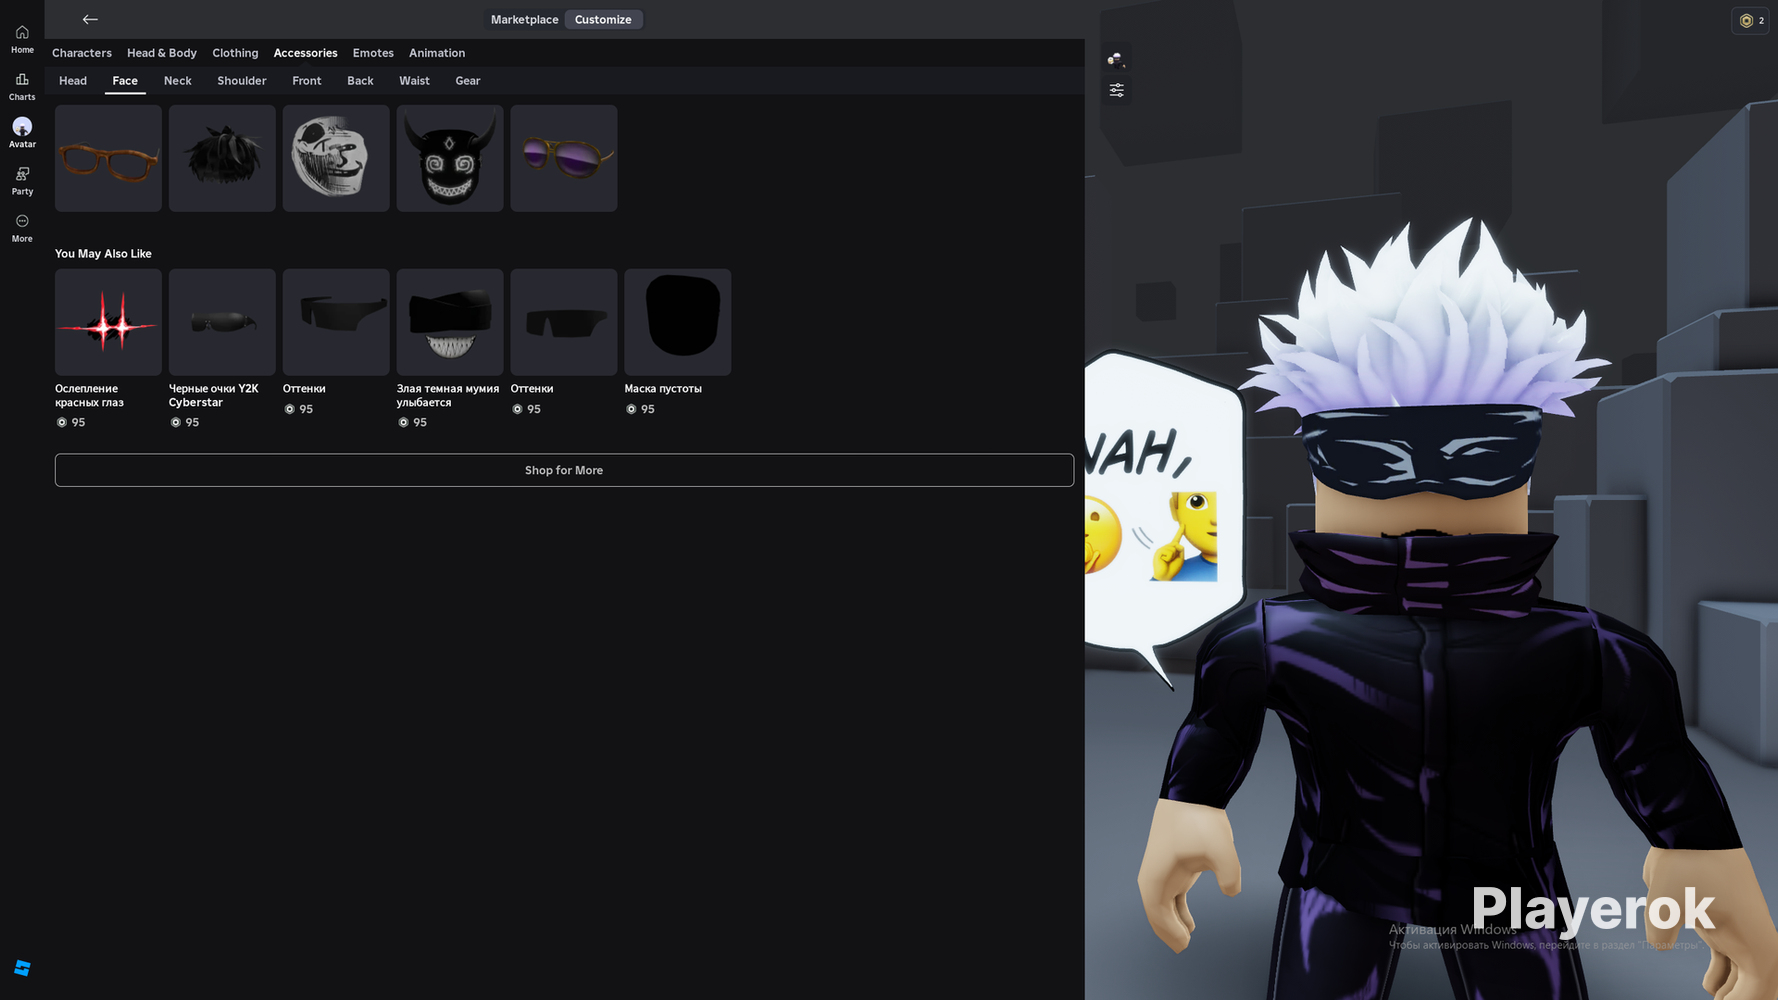
Task: Switch to the Neck subtab
Action: click(x=178, y=81)
